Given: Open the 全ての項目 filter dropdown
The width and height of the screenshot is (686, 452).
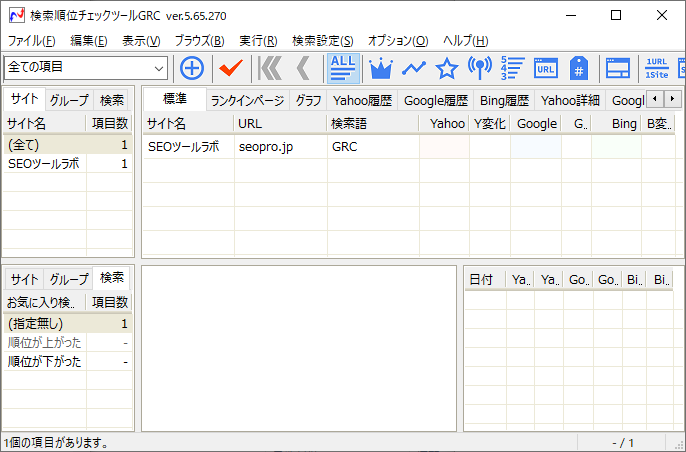Looking at the screenshot, I should click(x=86, y=68).
